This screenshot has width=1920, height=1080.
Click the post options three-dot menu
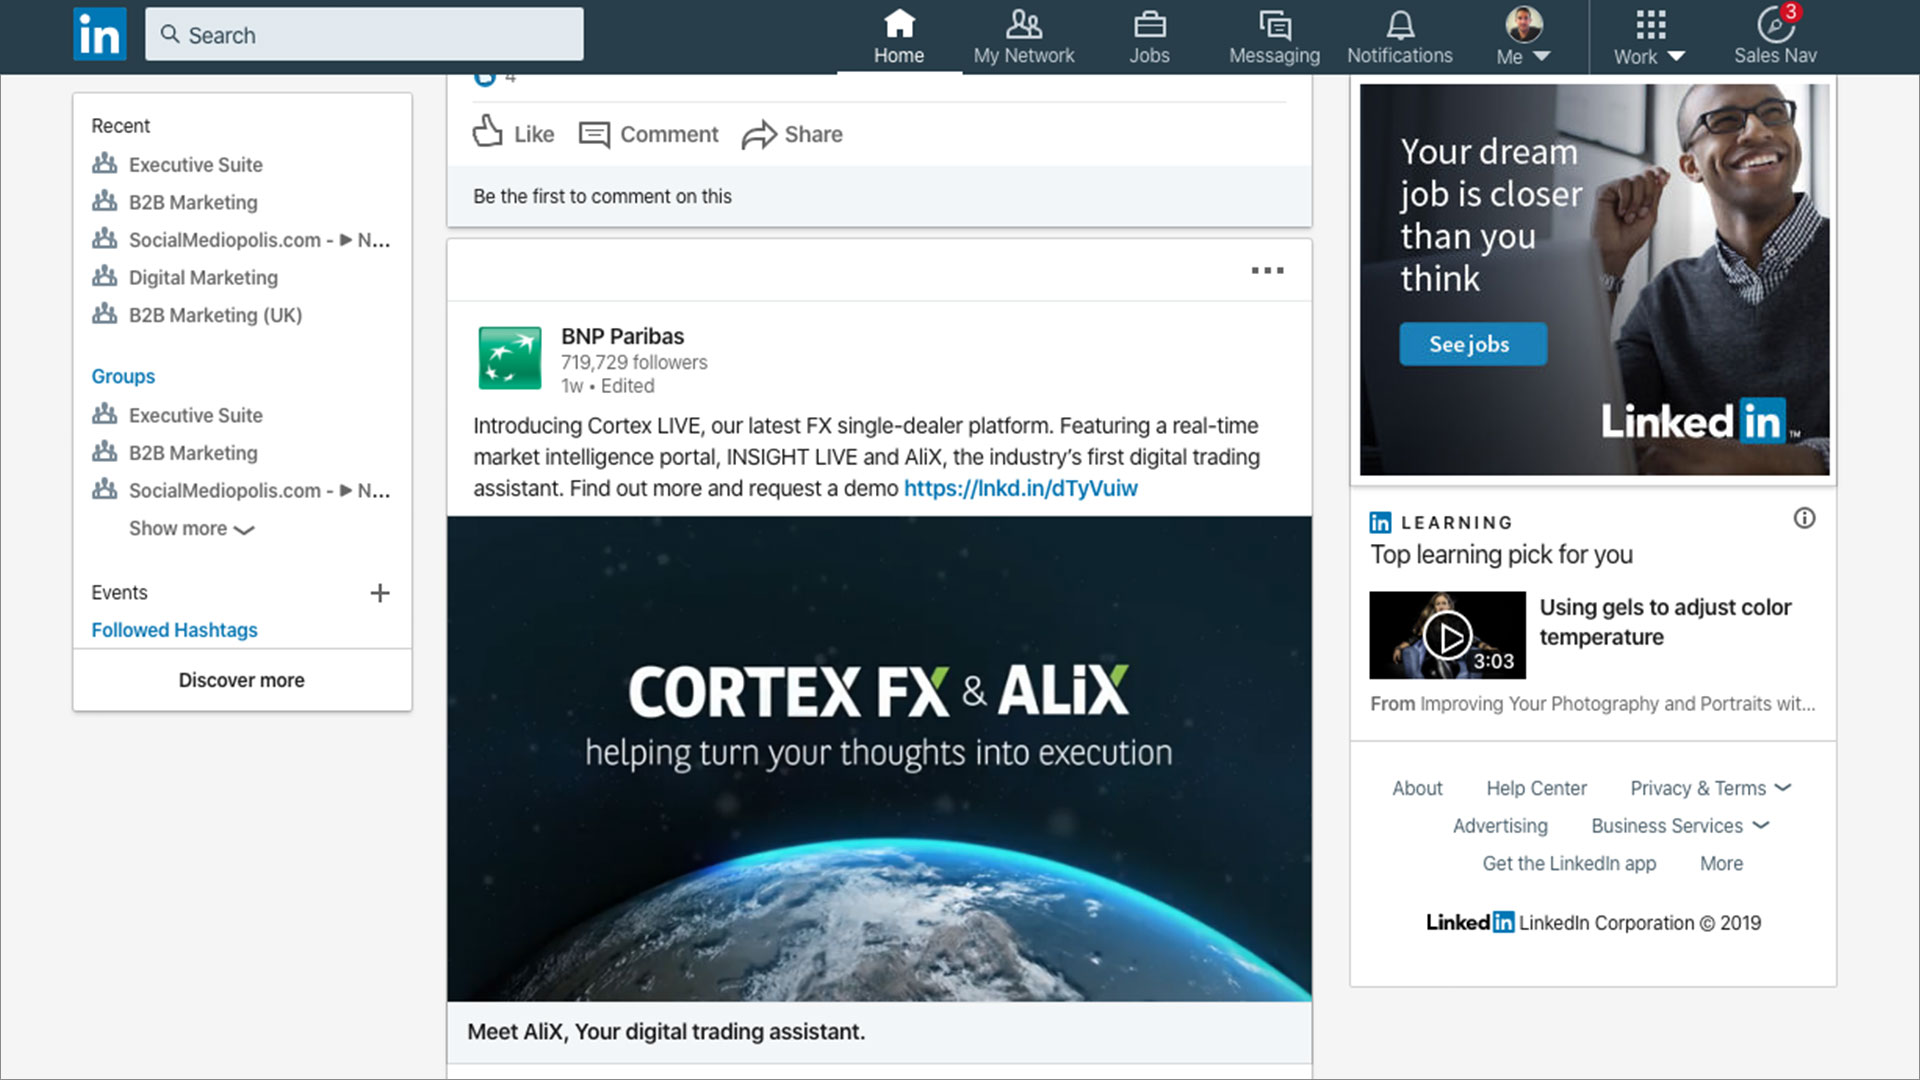[x=1267, y=270]
